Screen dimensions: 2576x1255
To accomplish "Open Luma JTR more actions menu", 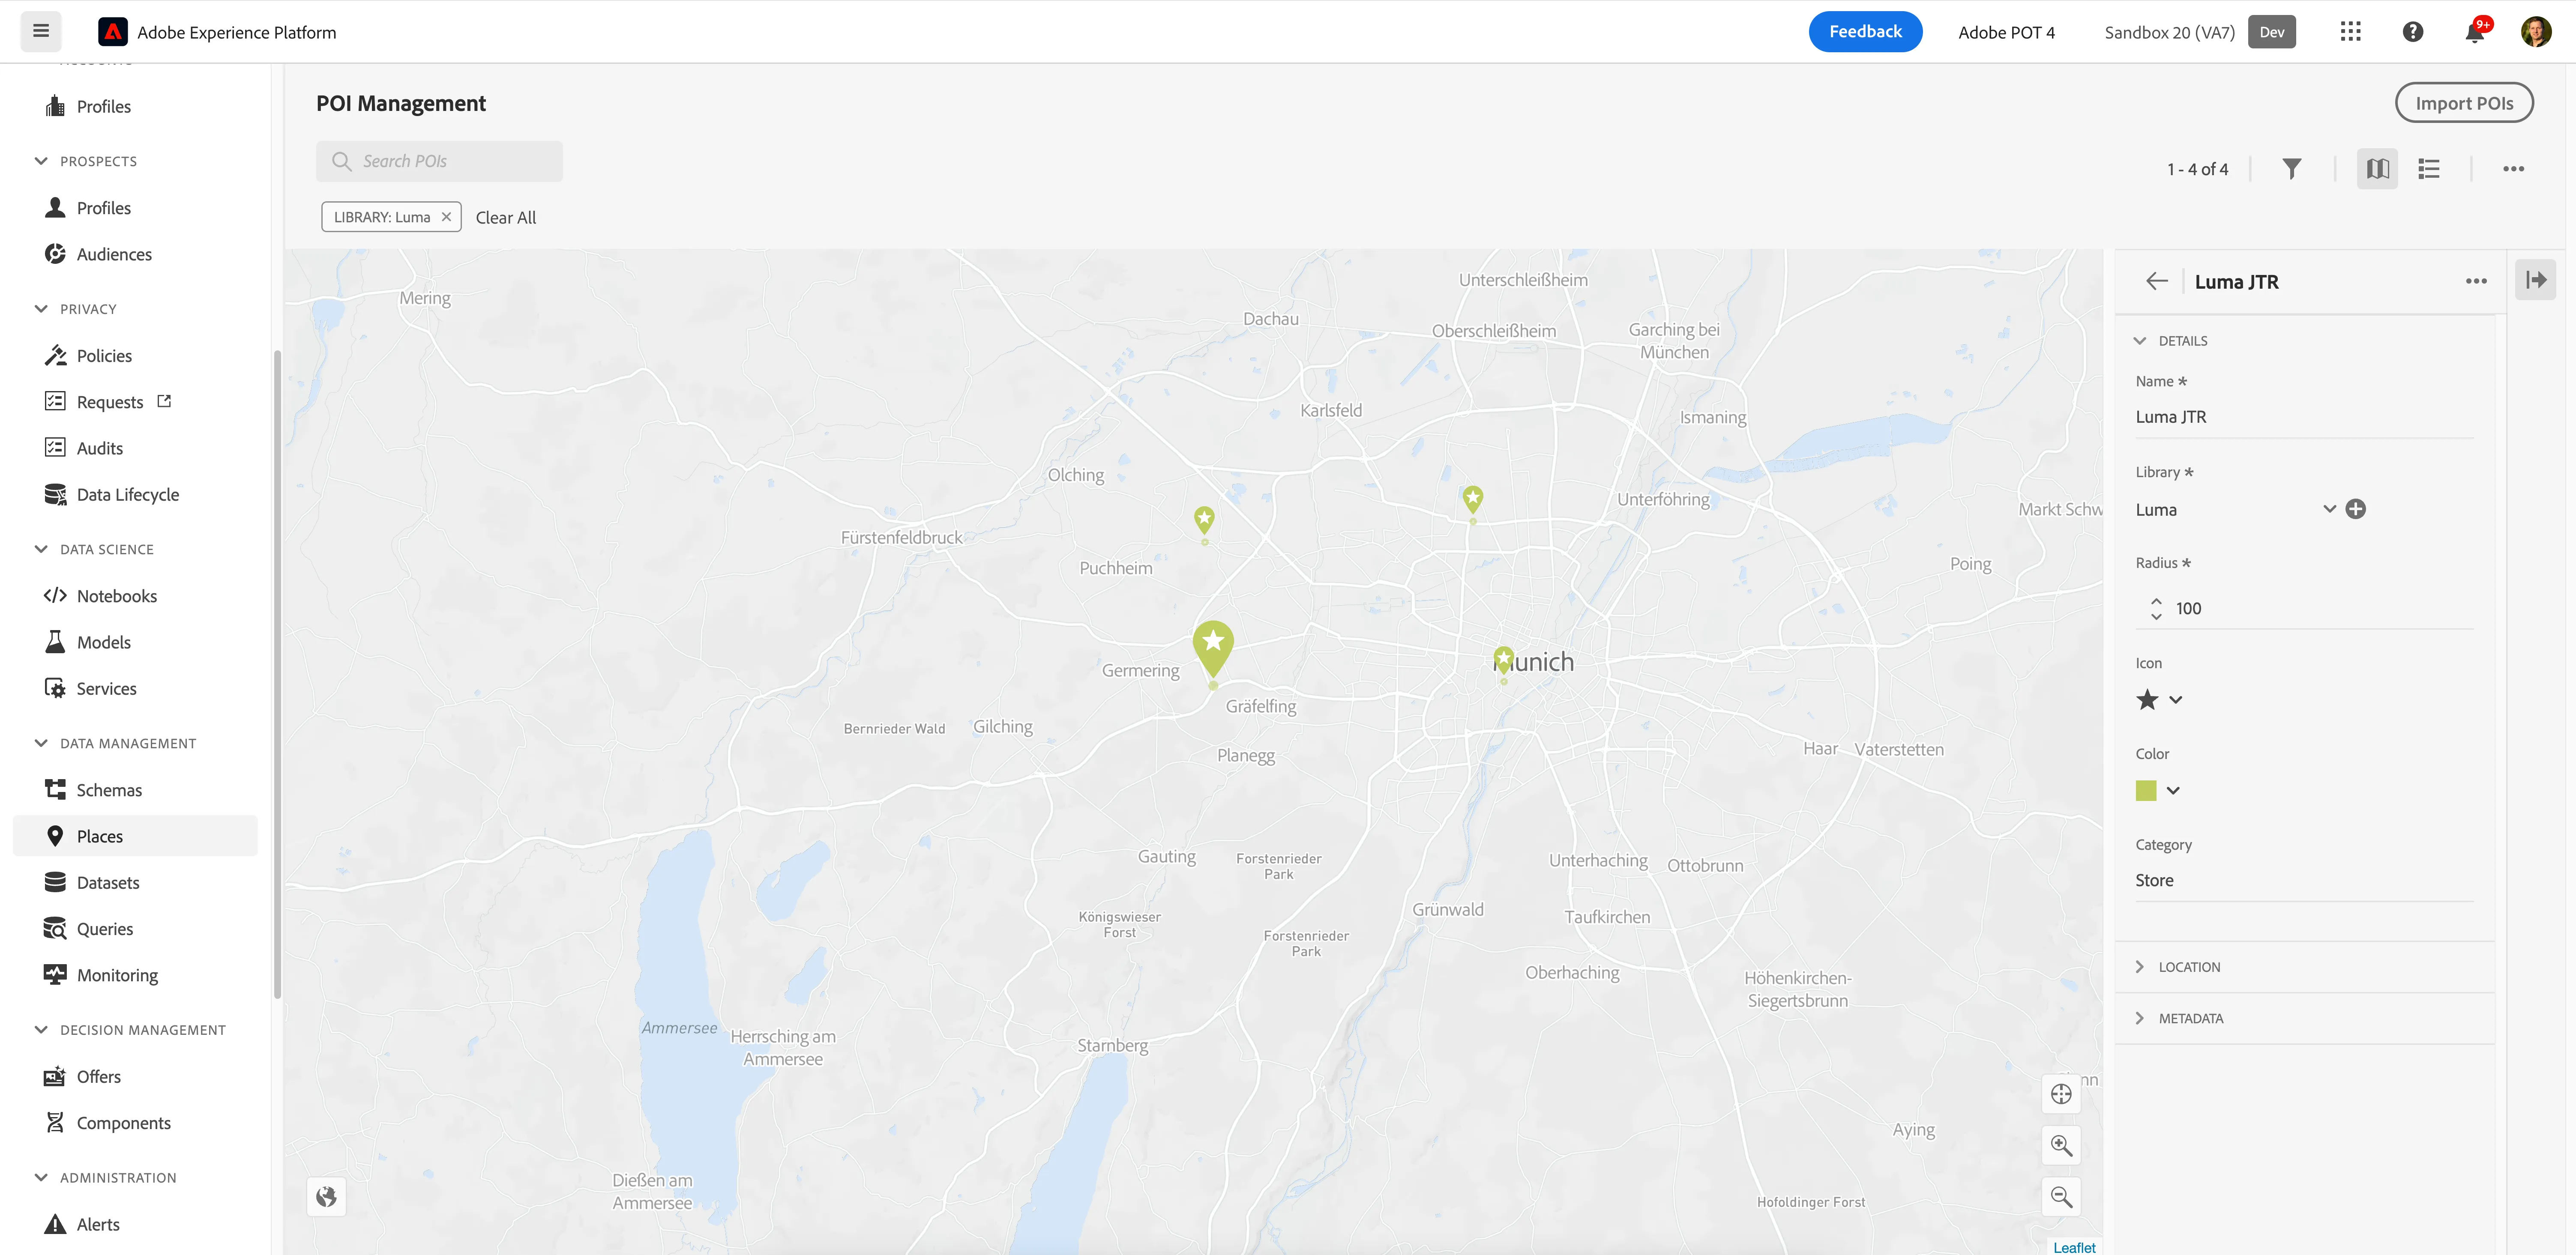I will (x=2476, y=281).
